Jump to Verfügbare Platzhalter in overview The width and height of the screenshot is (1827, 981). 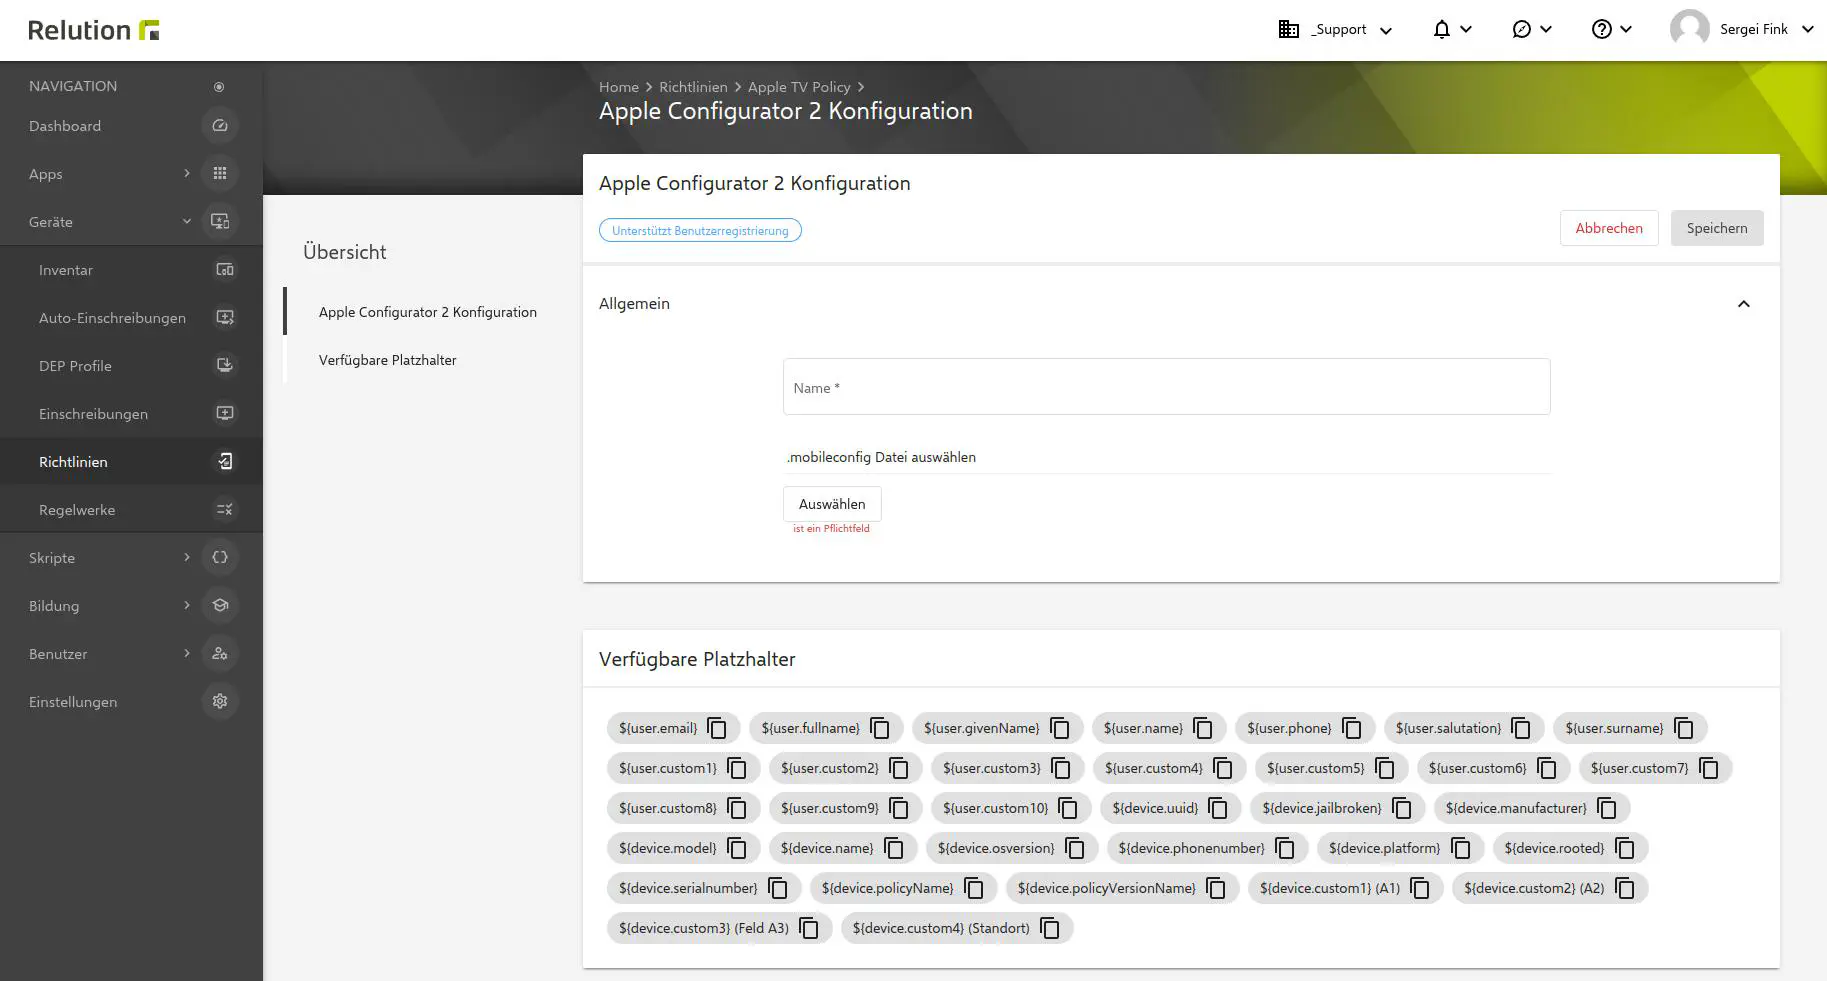pyautogui.click(x=388, y=360)
